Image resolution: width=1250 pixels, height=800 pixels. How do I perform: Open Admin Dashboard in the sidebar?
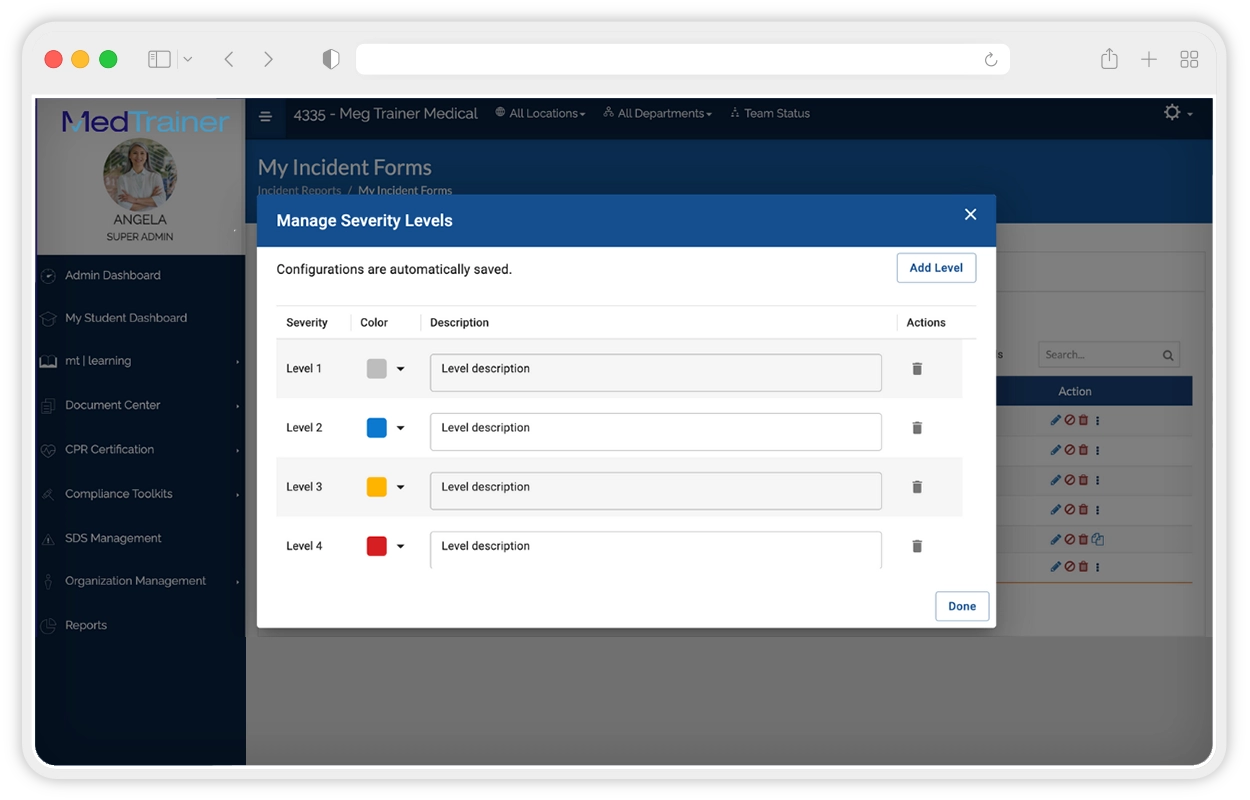pyautogui.click(x=112, y=275)
